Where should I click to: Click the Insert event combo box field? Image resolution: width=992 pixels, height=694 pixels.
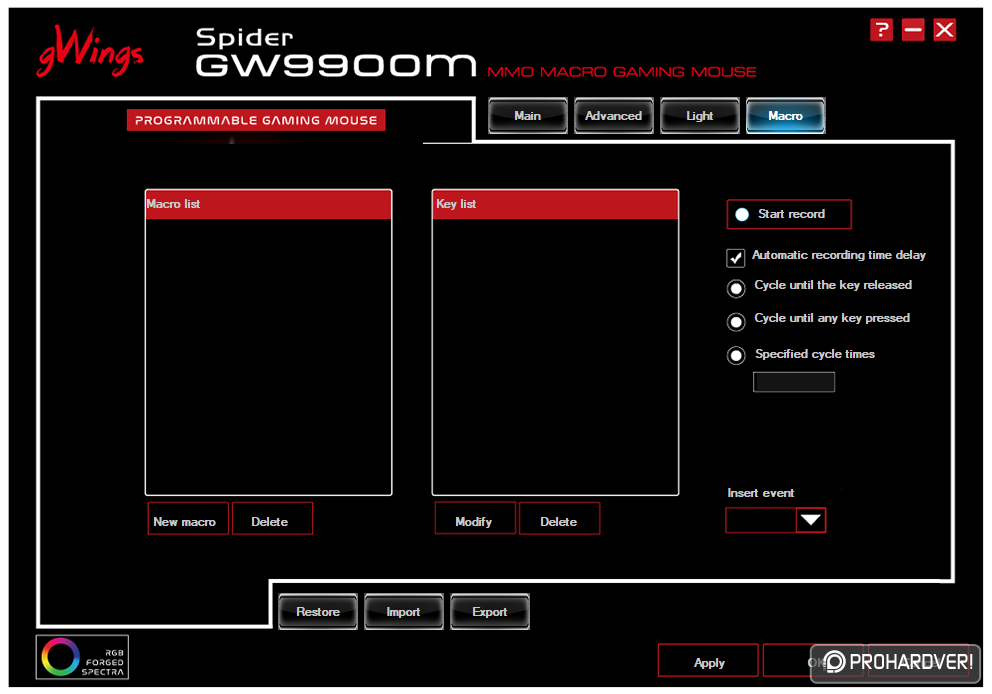point(761,520)
